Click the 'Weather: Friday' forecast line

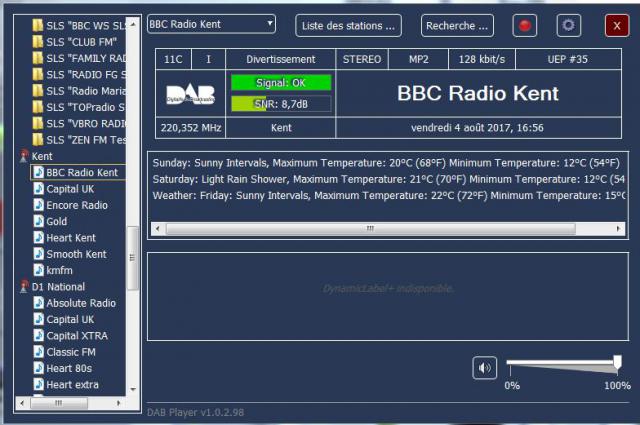[x=389, y=196]
